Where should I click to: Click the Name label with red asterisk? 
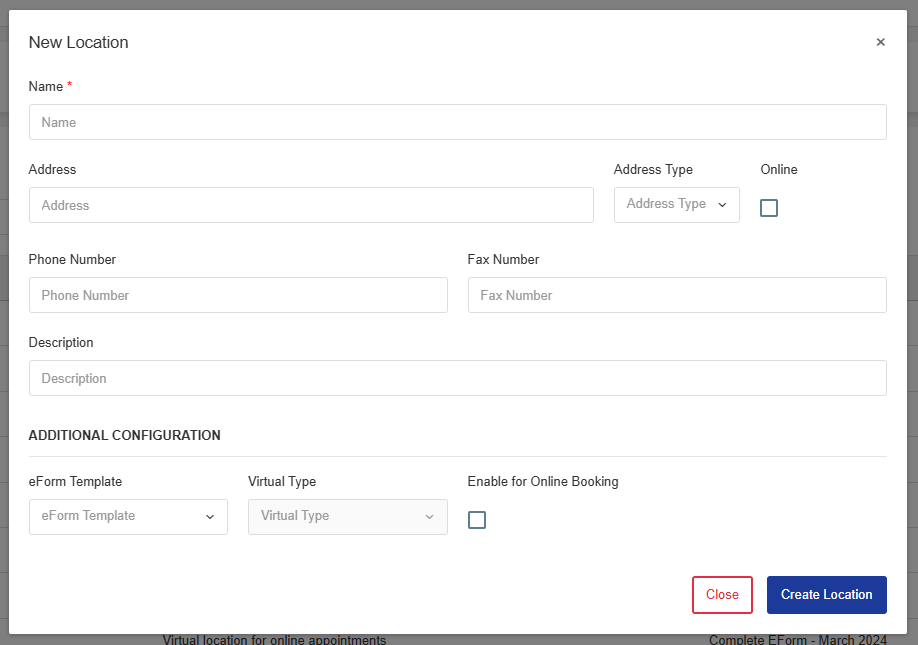pos(50,87)
